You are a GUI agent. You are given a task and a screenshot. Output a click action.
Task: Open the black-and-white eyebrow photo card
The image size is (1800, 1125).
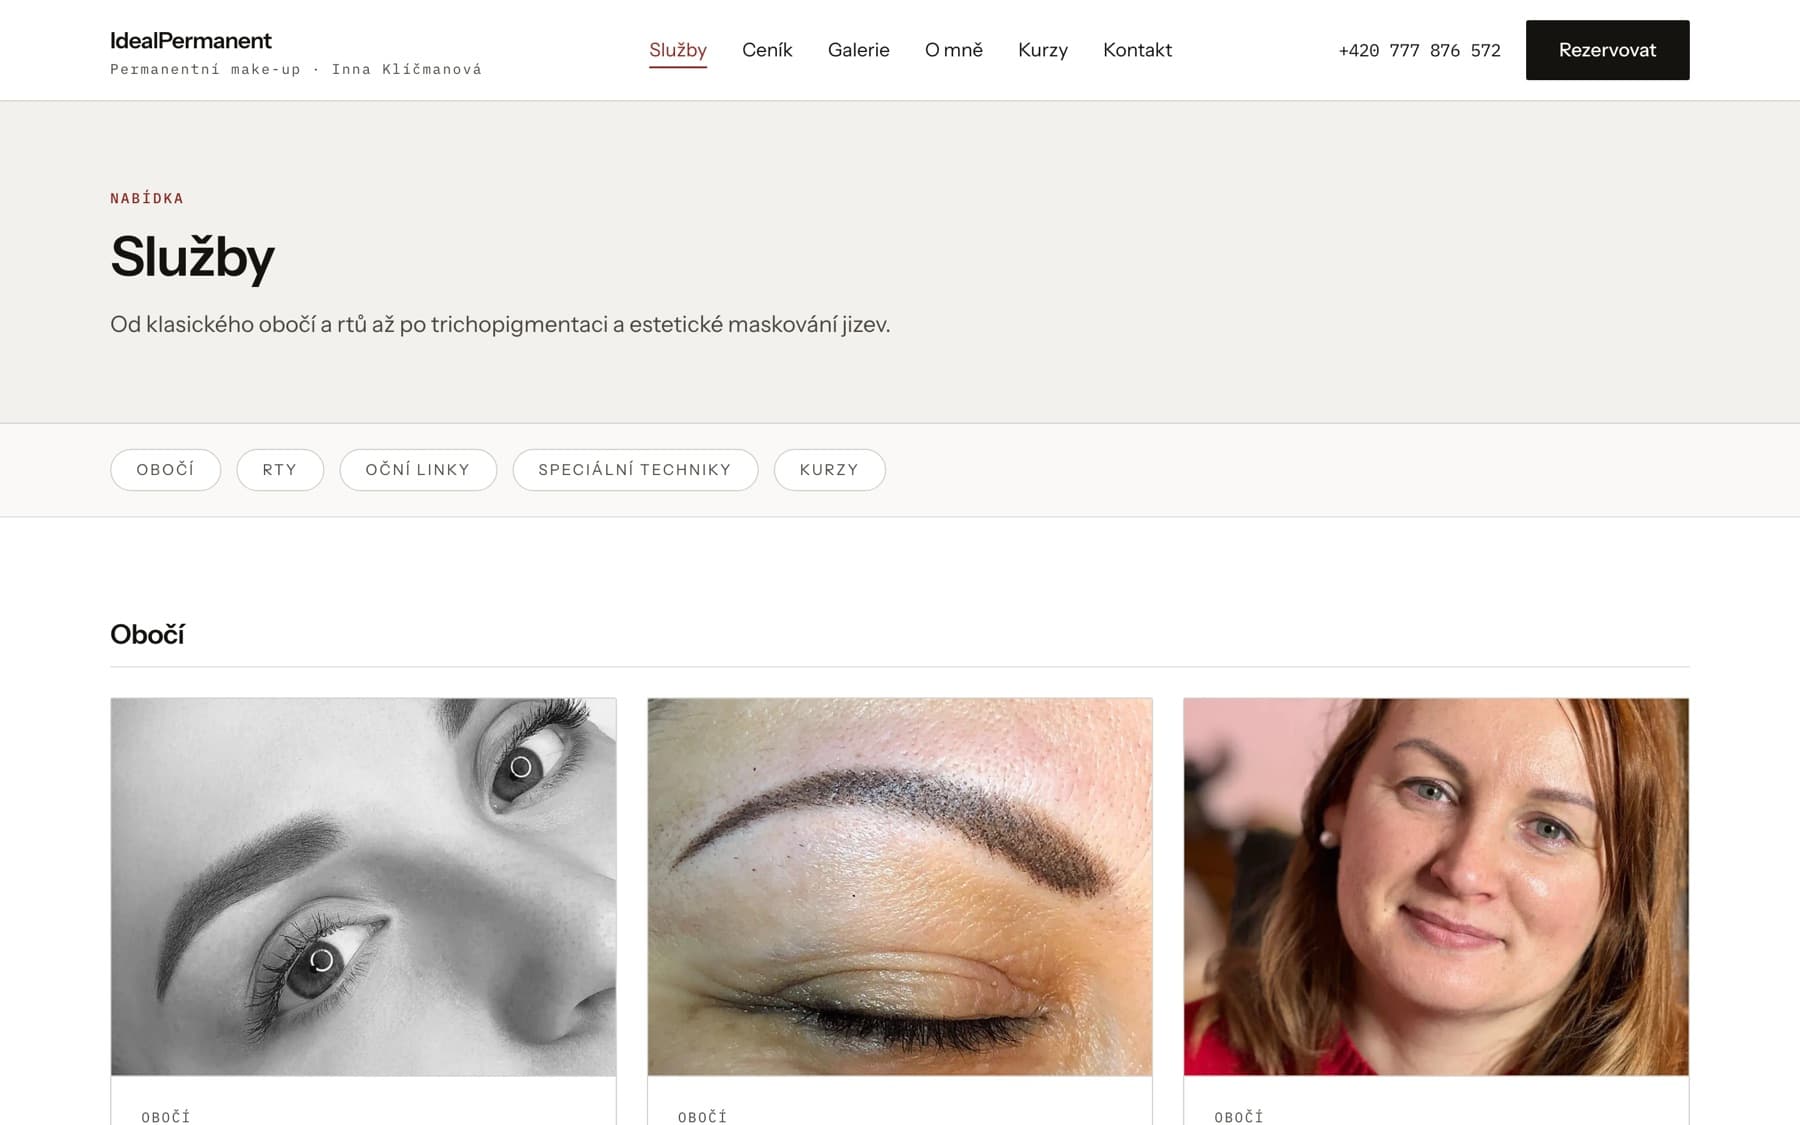(x=363, y=887)
